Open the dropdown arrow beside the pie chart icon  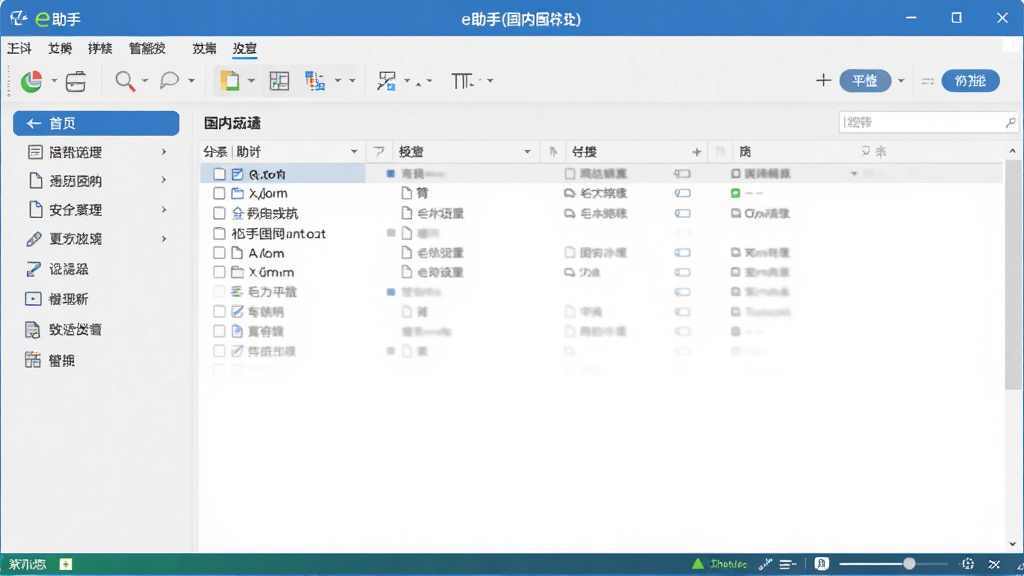[x=54, y=81]
